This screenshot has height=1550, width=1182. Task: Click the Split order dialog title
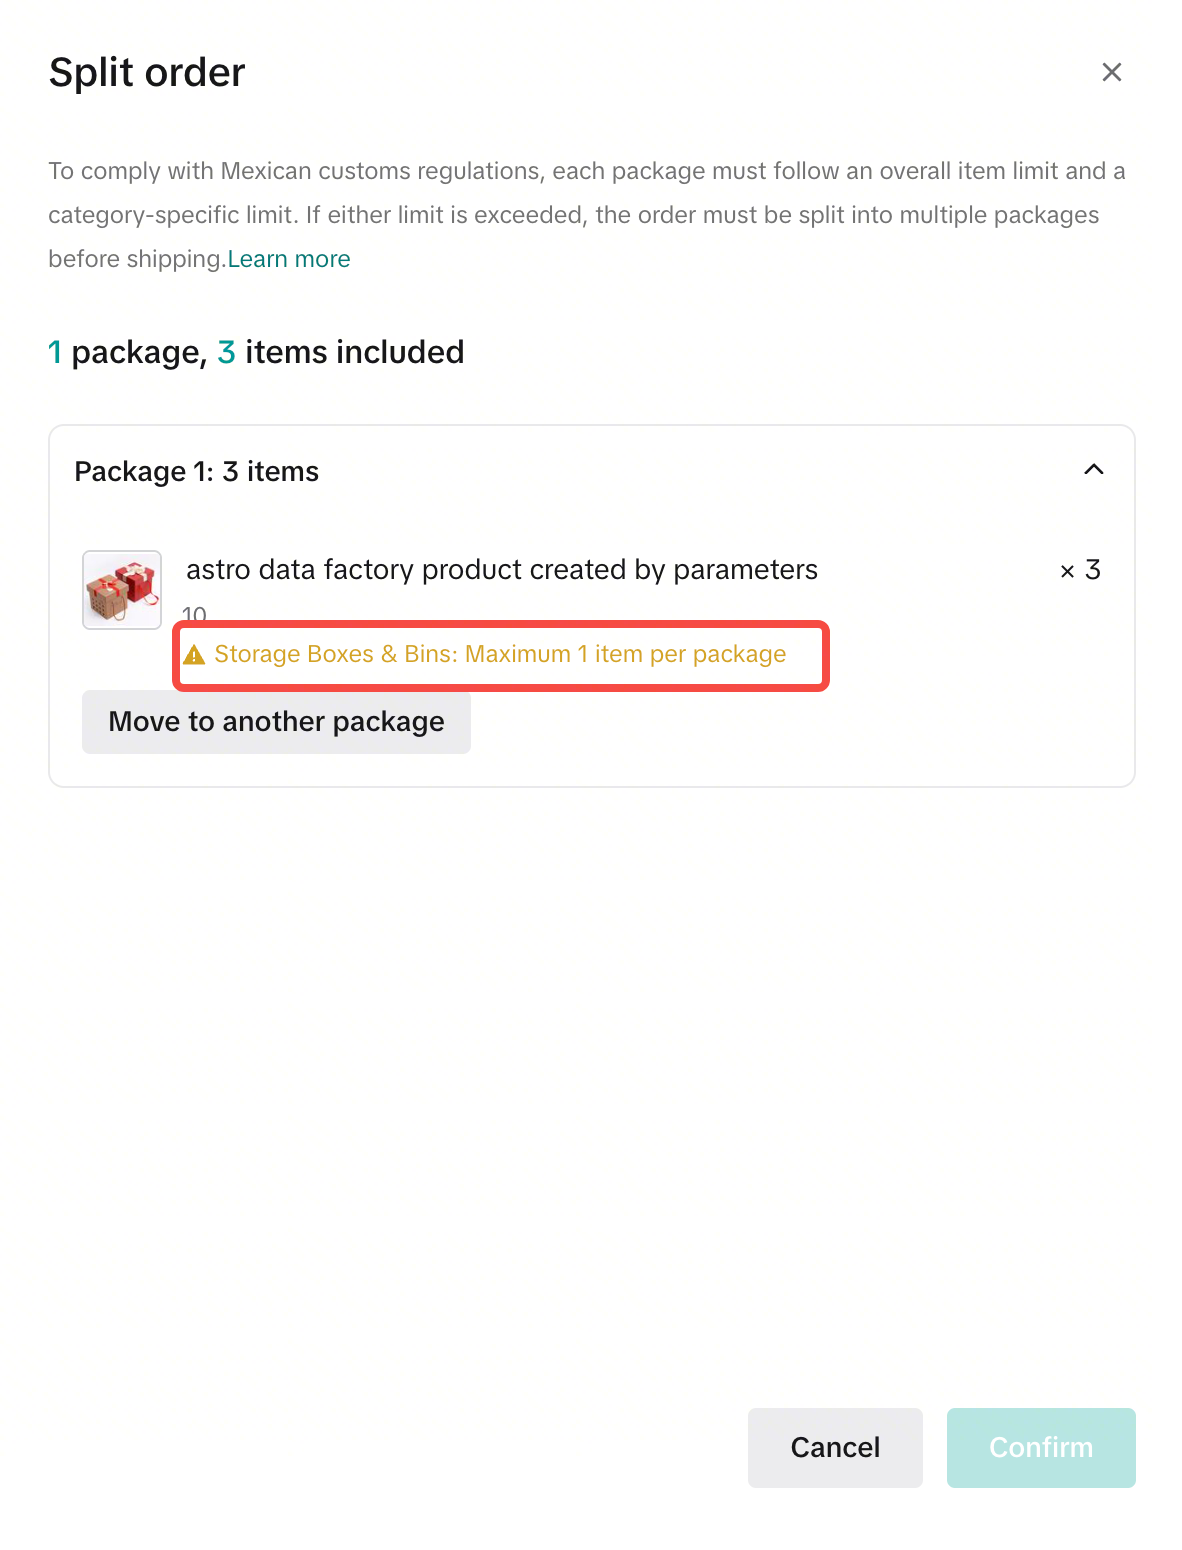tap(147, 73)
